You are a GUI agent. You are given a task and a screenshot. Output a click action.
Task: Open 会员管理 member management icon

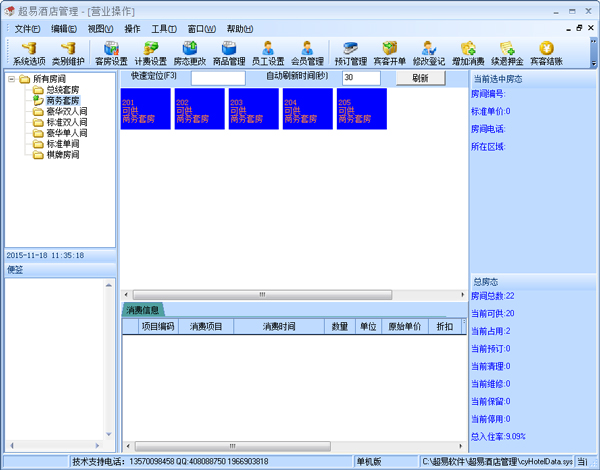tap(307, 54)
